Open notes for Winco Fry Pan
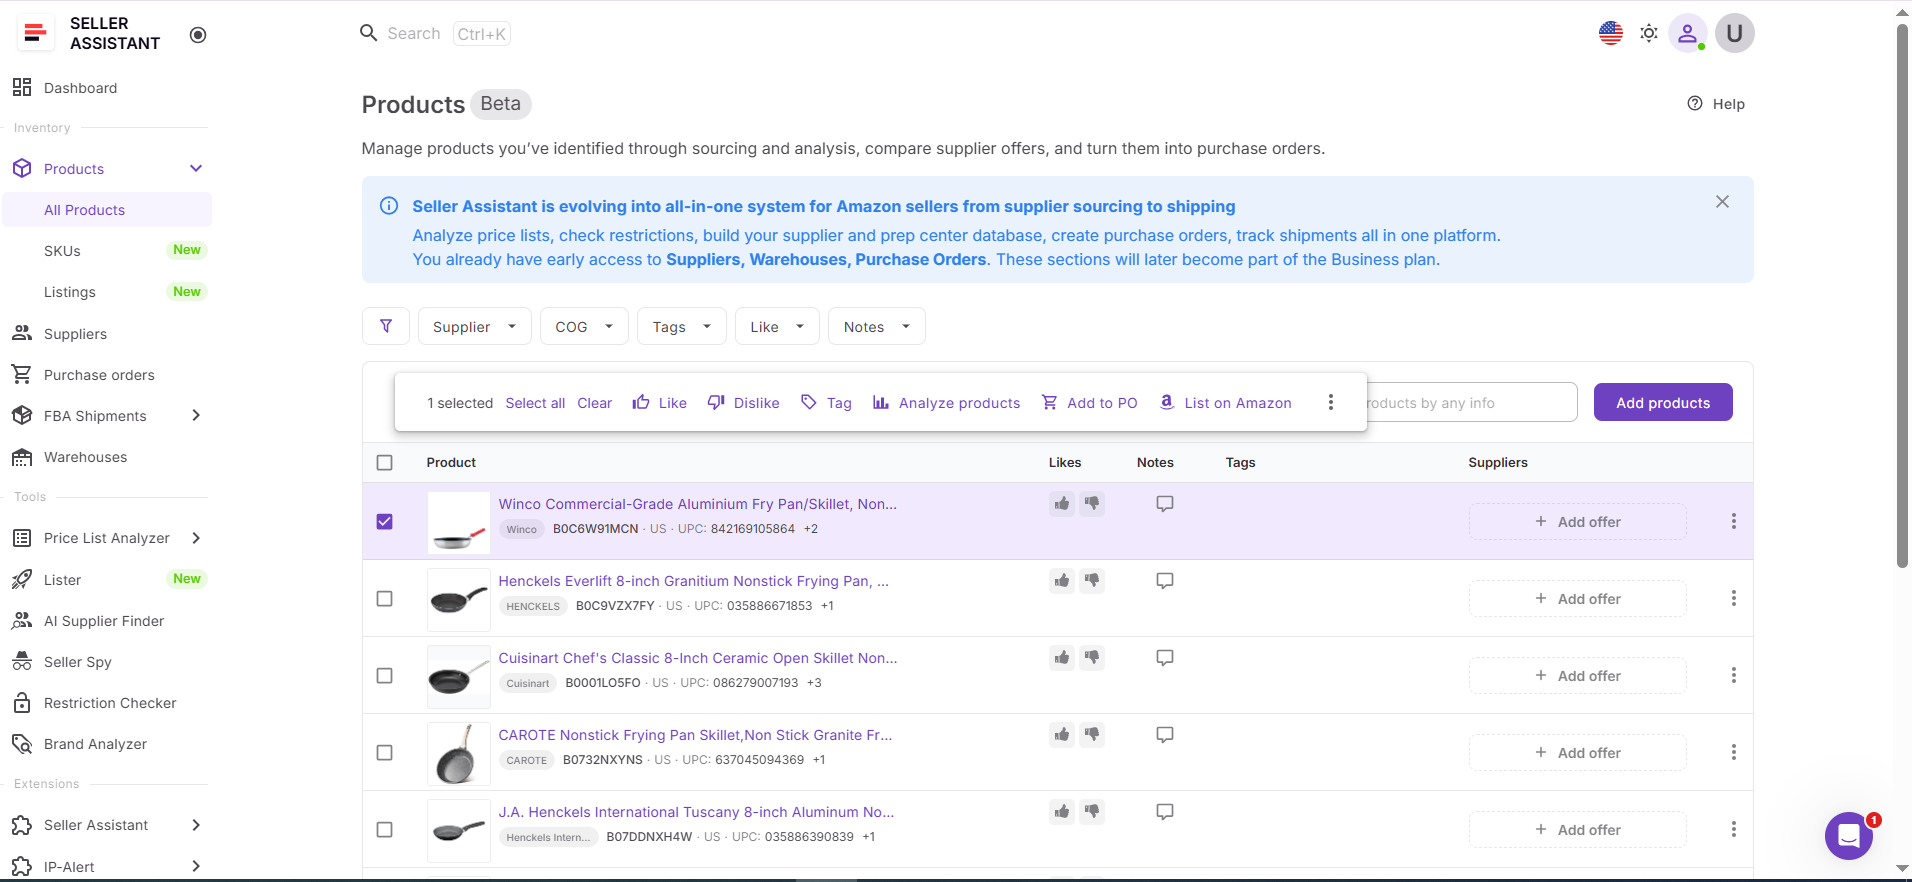This screenshot has width=1912, height=882. pos(1165,503)
